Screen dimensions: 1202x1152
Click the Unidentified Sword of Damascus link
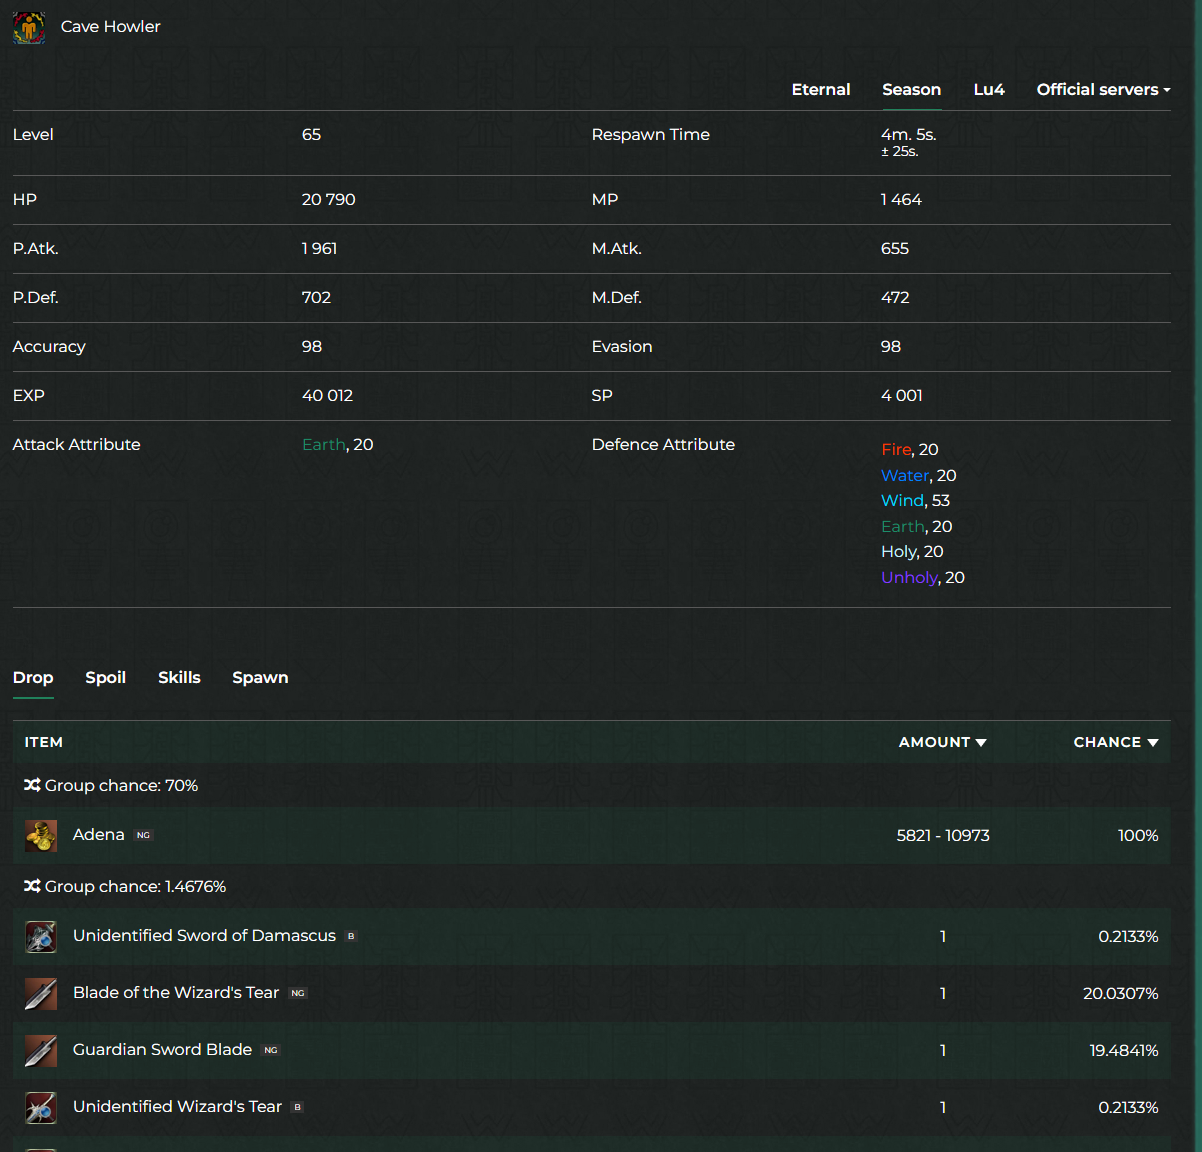point(204,936)
